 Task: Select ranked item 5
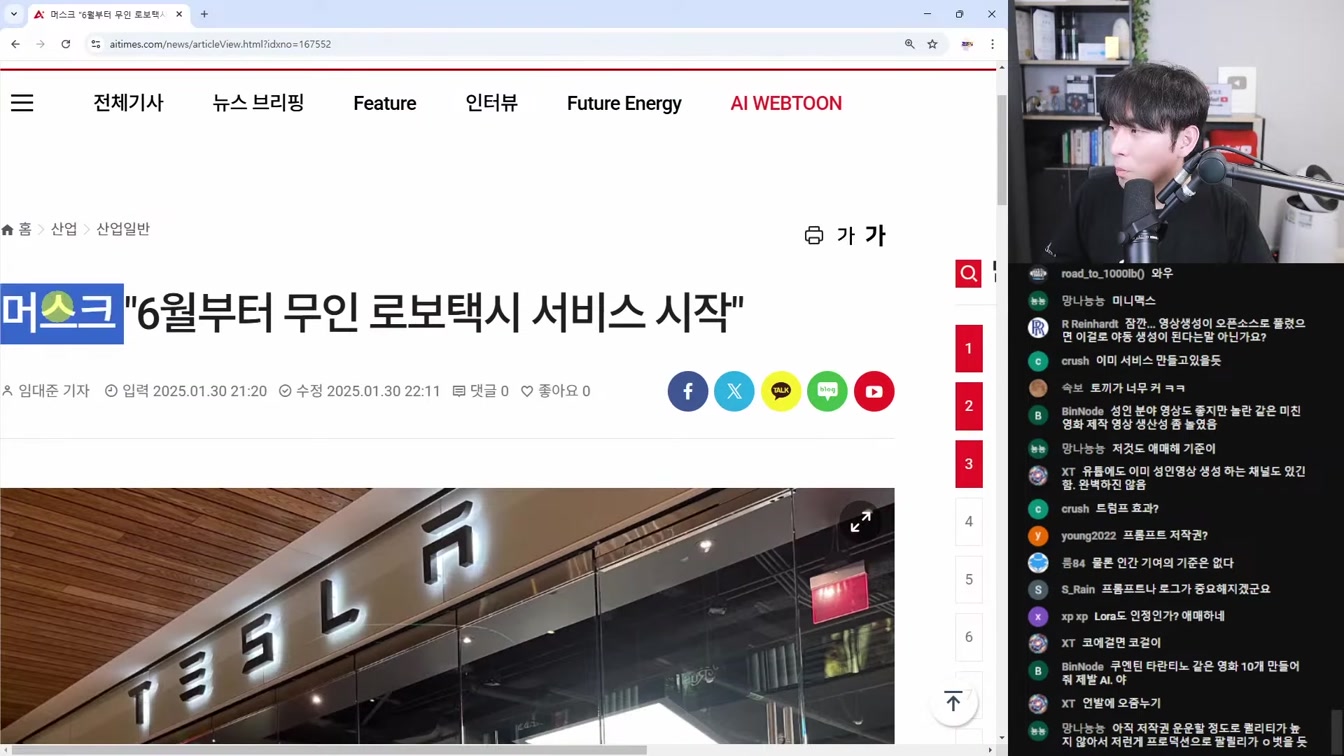click(x=968, y=579)
